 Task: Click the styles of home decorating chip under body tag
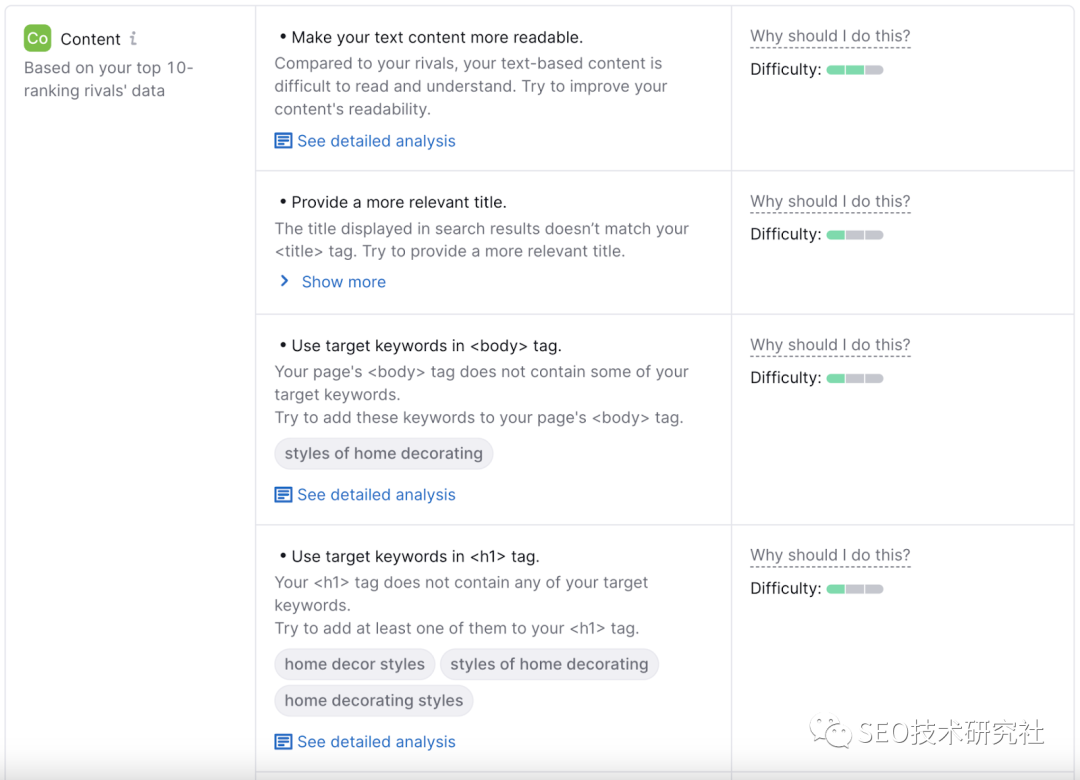[383, 453]
